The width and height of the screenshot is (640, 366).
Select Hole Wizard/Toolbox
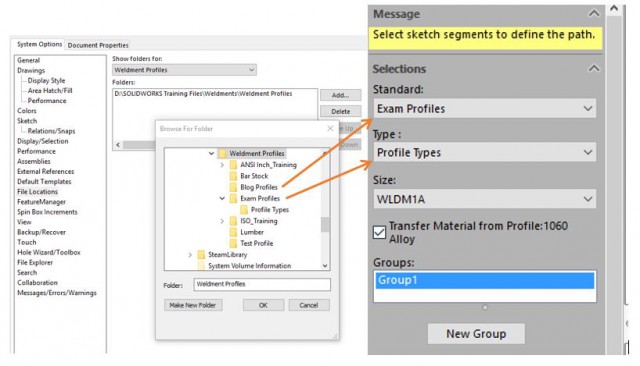pyautogui.click(x=49, y=253)
